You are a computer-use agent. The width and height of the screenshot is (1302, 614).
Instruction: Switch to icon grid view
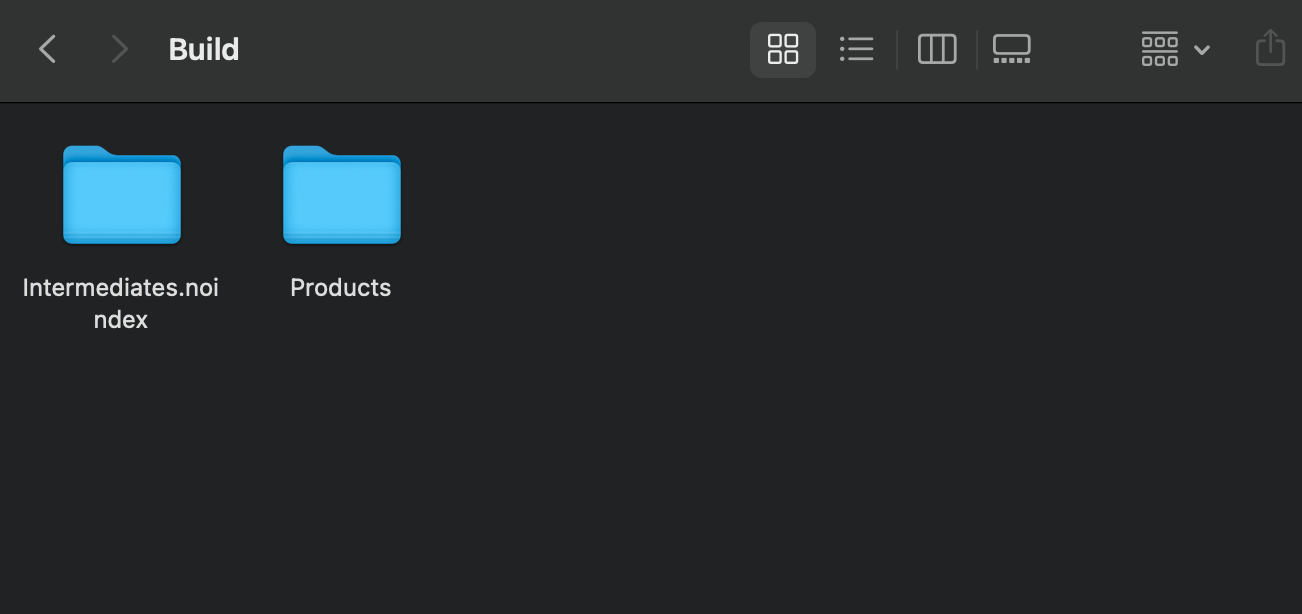pos(783,49)
